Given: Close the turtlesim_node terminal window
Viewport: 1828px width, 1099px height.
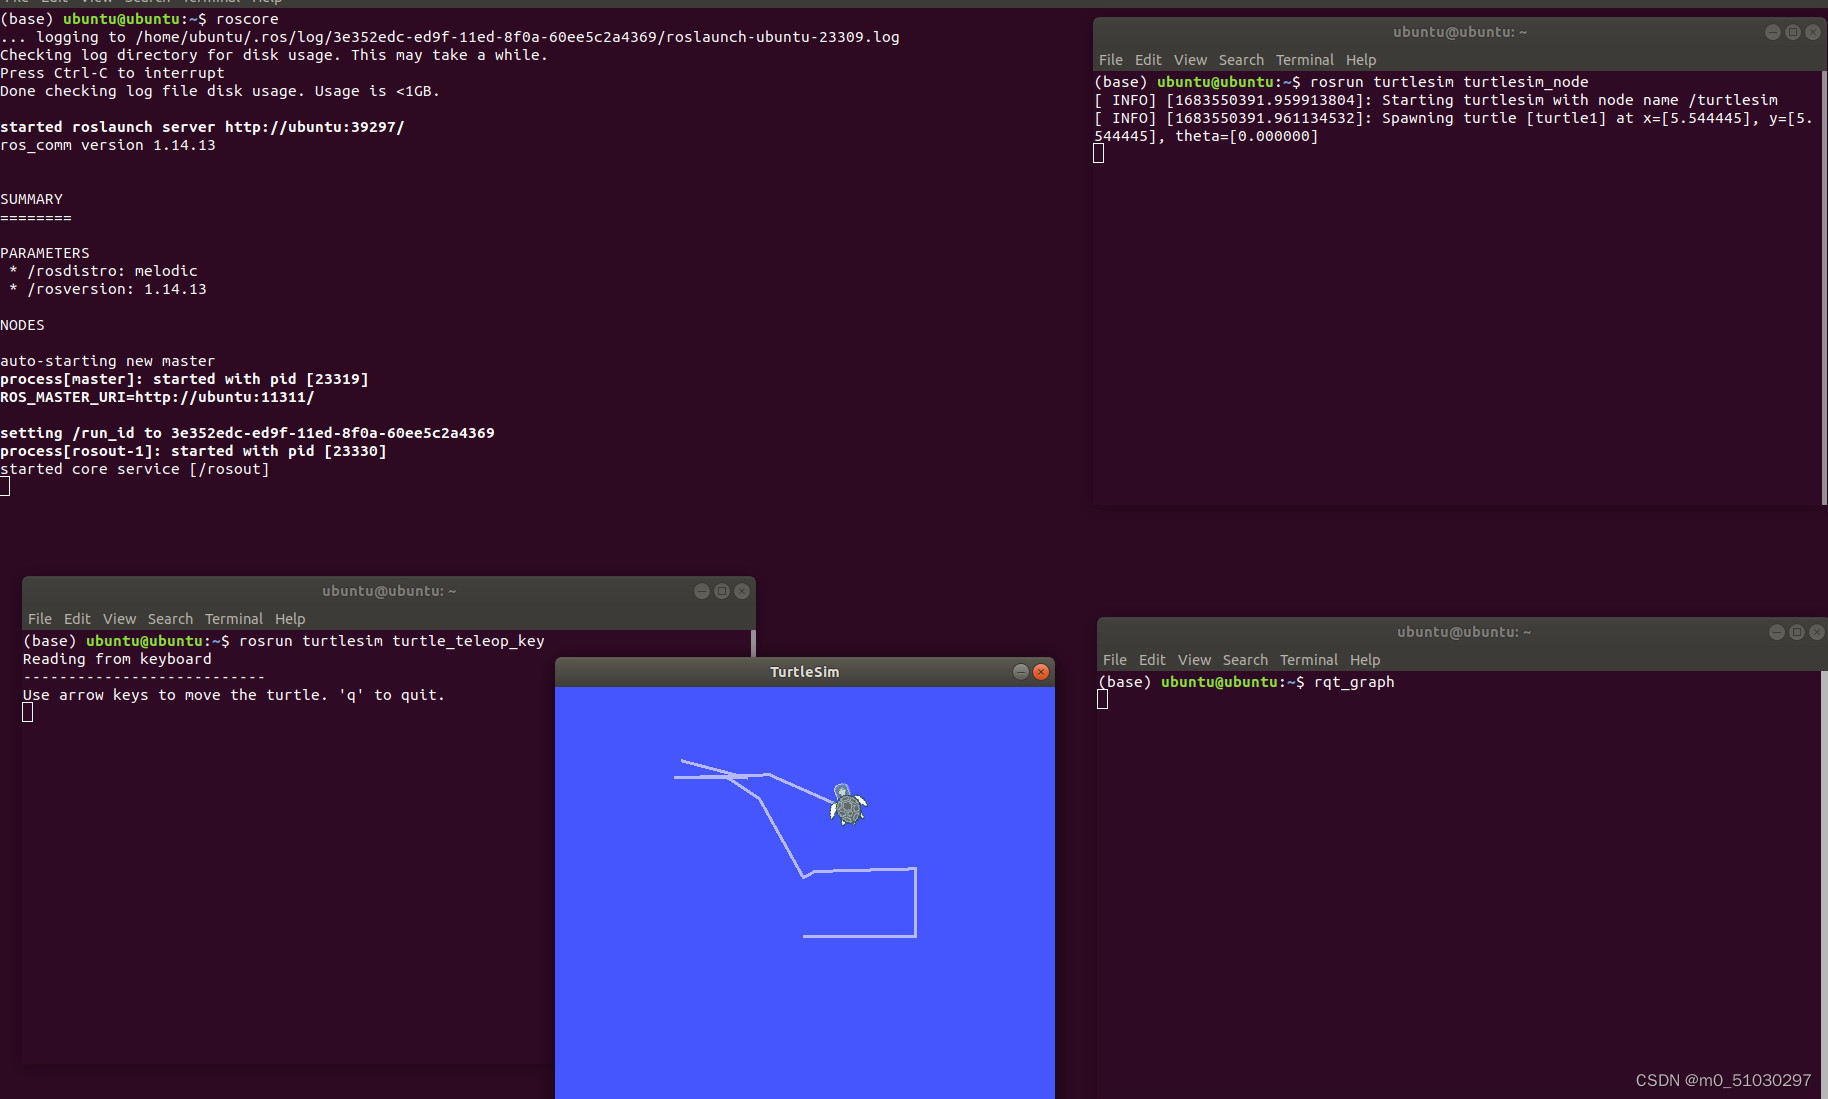Looking at the screenshot, I should pos(1813,32).
